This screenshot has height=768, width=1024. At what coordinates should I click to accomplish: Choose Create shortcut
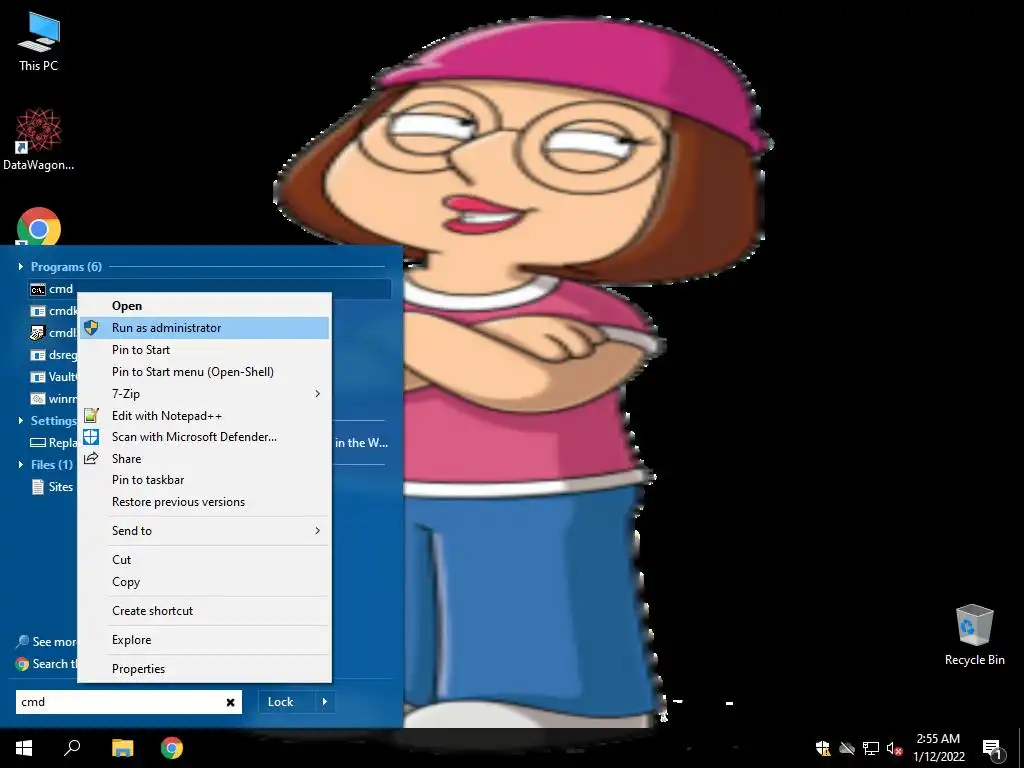[204, 611]
